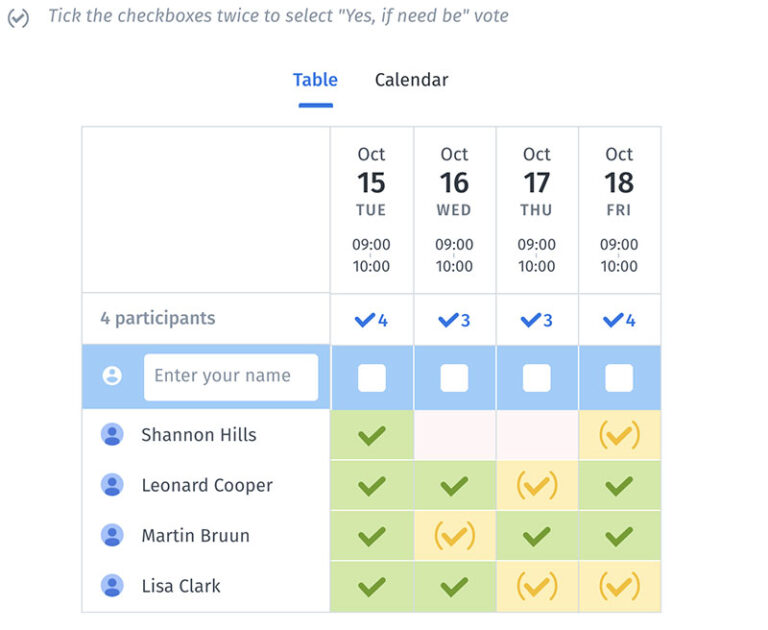Click Shannon Hills' avatar icon

pyautogui.click(x=112, y=435)
